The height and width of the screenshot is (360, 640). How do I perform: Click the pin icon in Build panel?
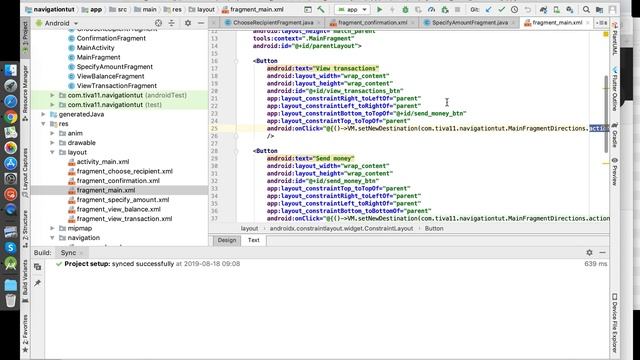point(38,283)
